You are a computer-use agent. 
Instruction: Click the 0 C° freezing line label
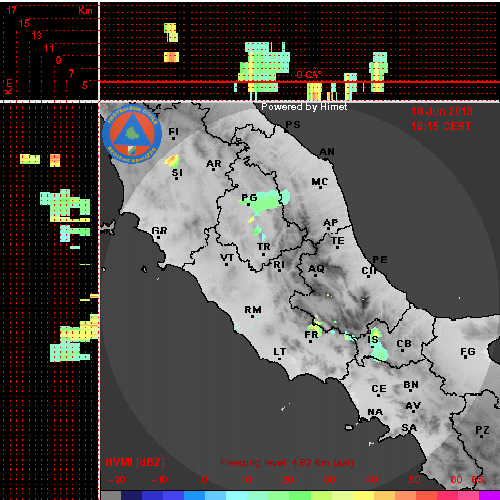click(x=309, y=75)
